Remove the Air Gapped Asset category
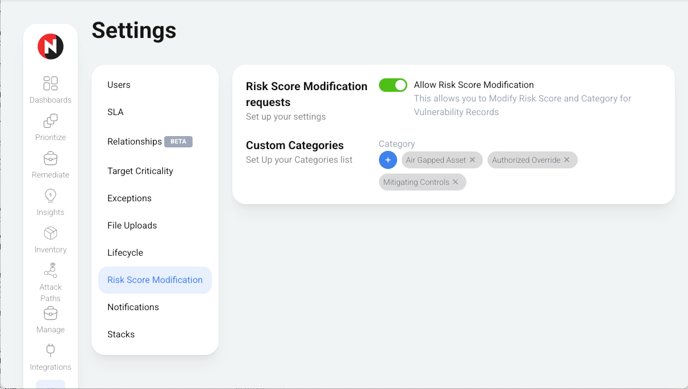 (x=472, y=160)
